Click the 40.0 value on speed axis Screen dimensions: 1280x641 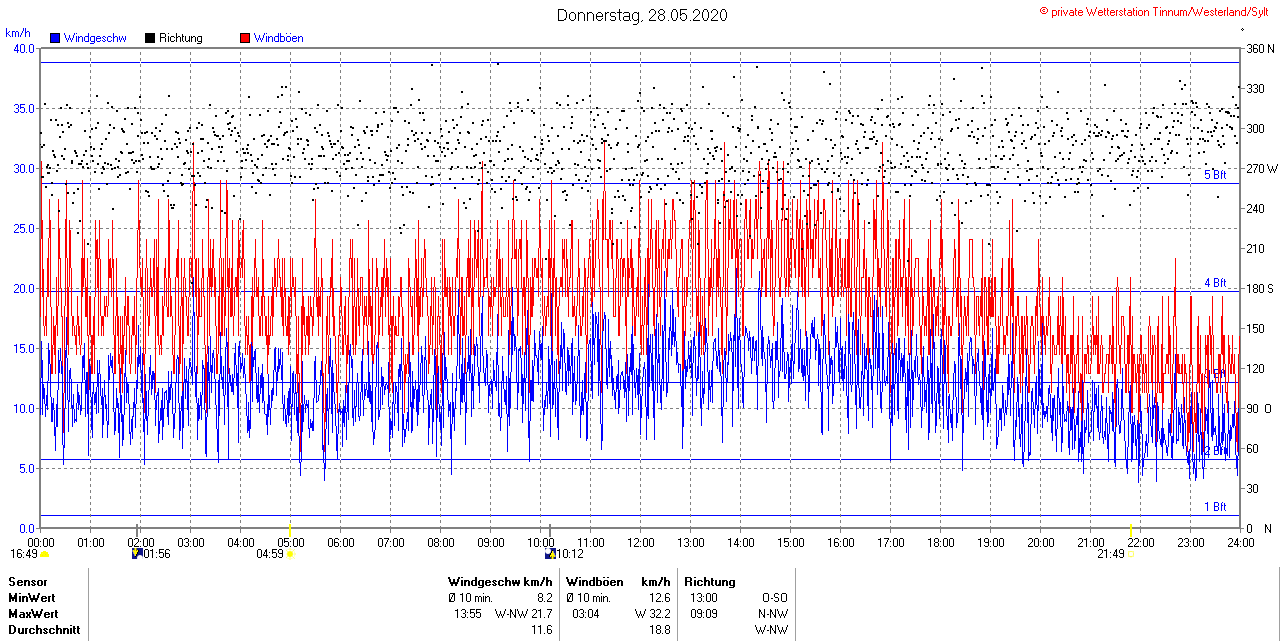[x=24, y=48]
